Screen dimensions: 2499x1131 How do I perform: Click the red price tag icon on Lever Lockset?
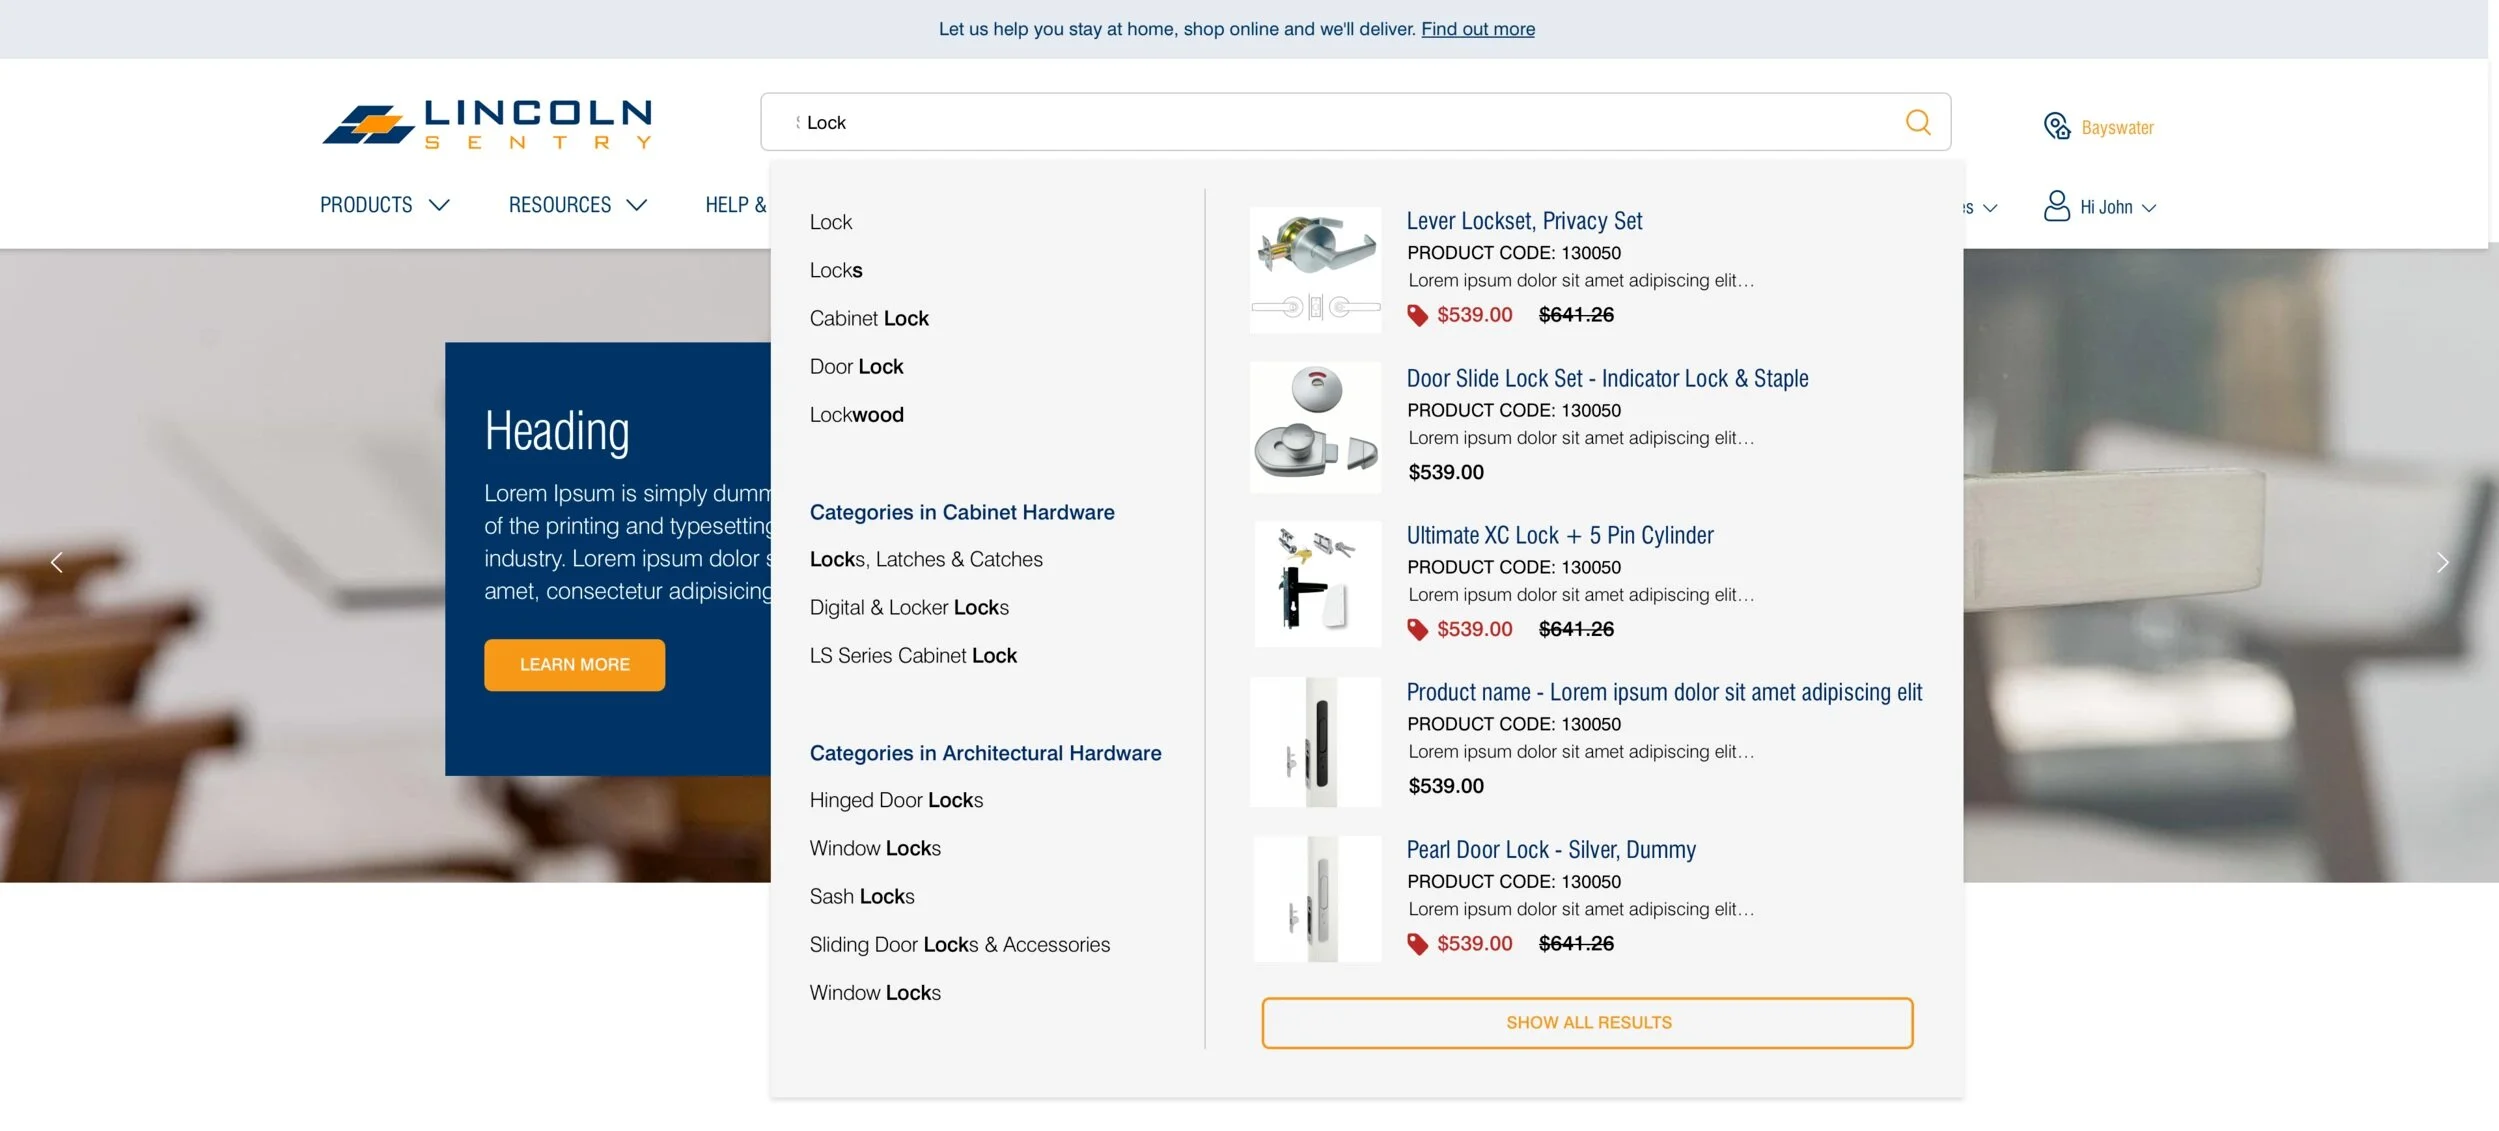pyautogui.click(x=1417, y=314)
